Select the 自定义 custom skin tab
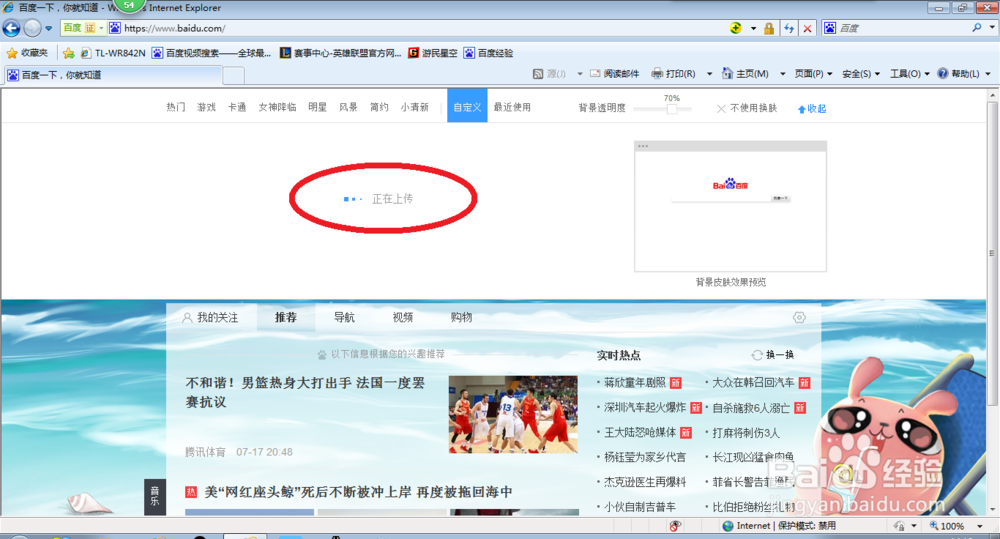1000x539 pixels. tap(467, 107)
